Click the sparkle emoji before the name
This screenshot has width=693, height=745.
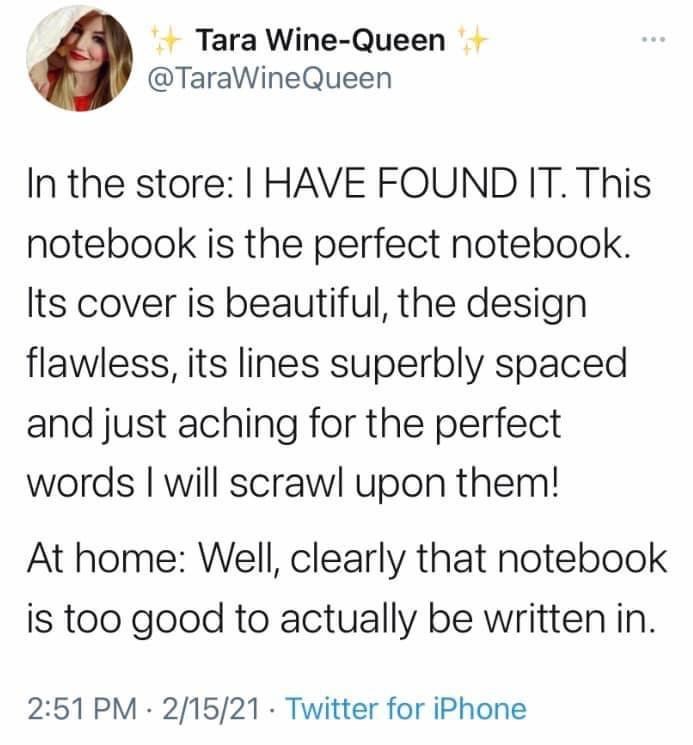166,41
